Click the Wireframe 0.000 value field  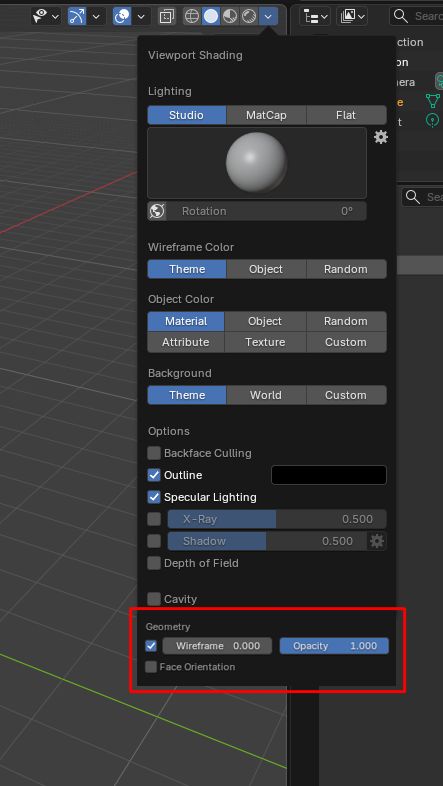tap(217, 646)
